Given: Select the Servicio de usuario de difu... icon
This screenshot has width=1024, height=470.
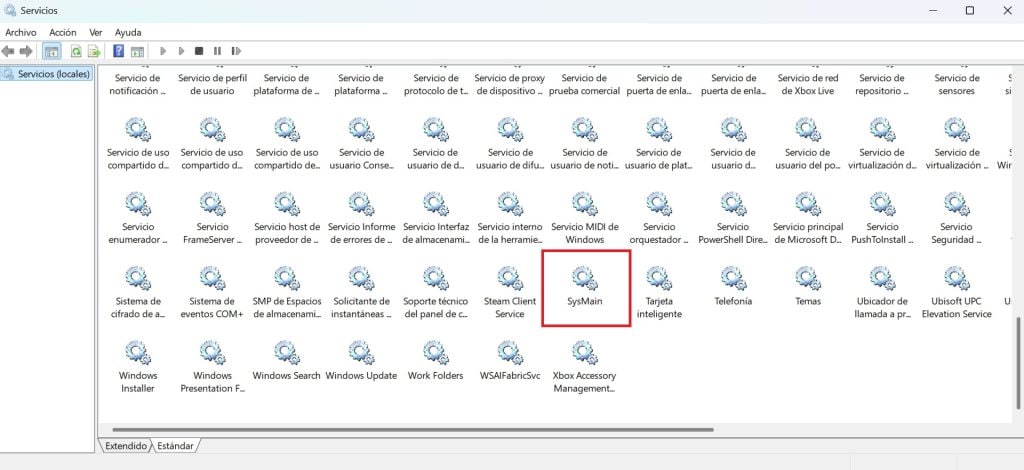Looking at the screenshot, I should point(510,130).
